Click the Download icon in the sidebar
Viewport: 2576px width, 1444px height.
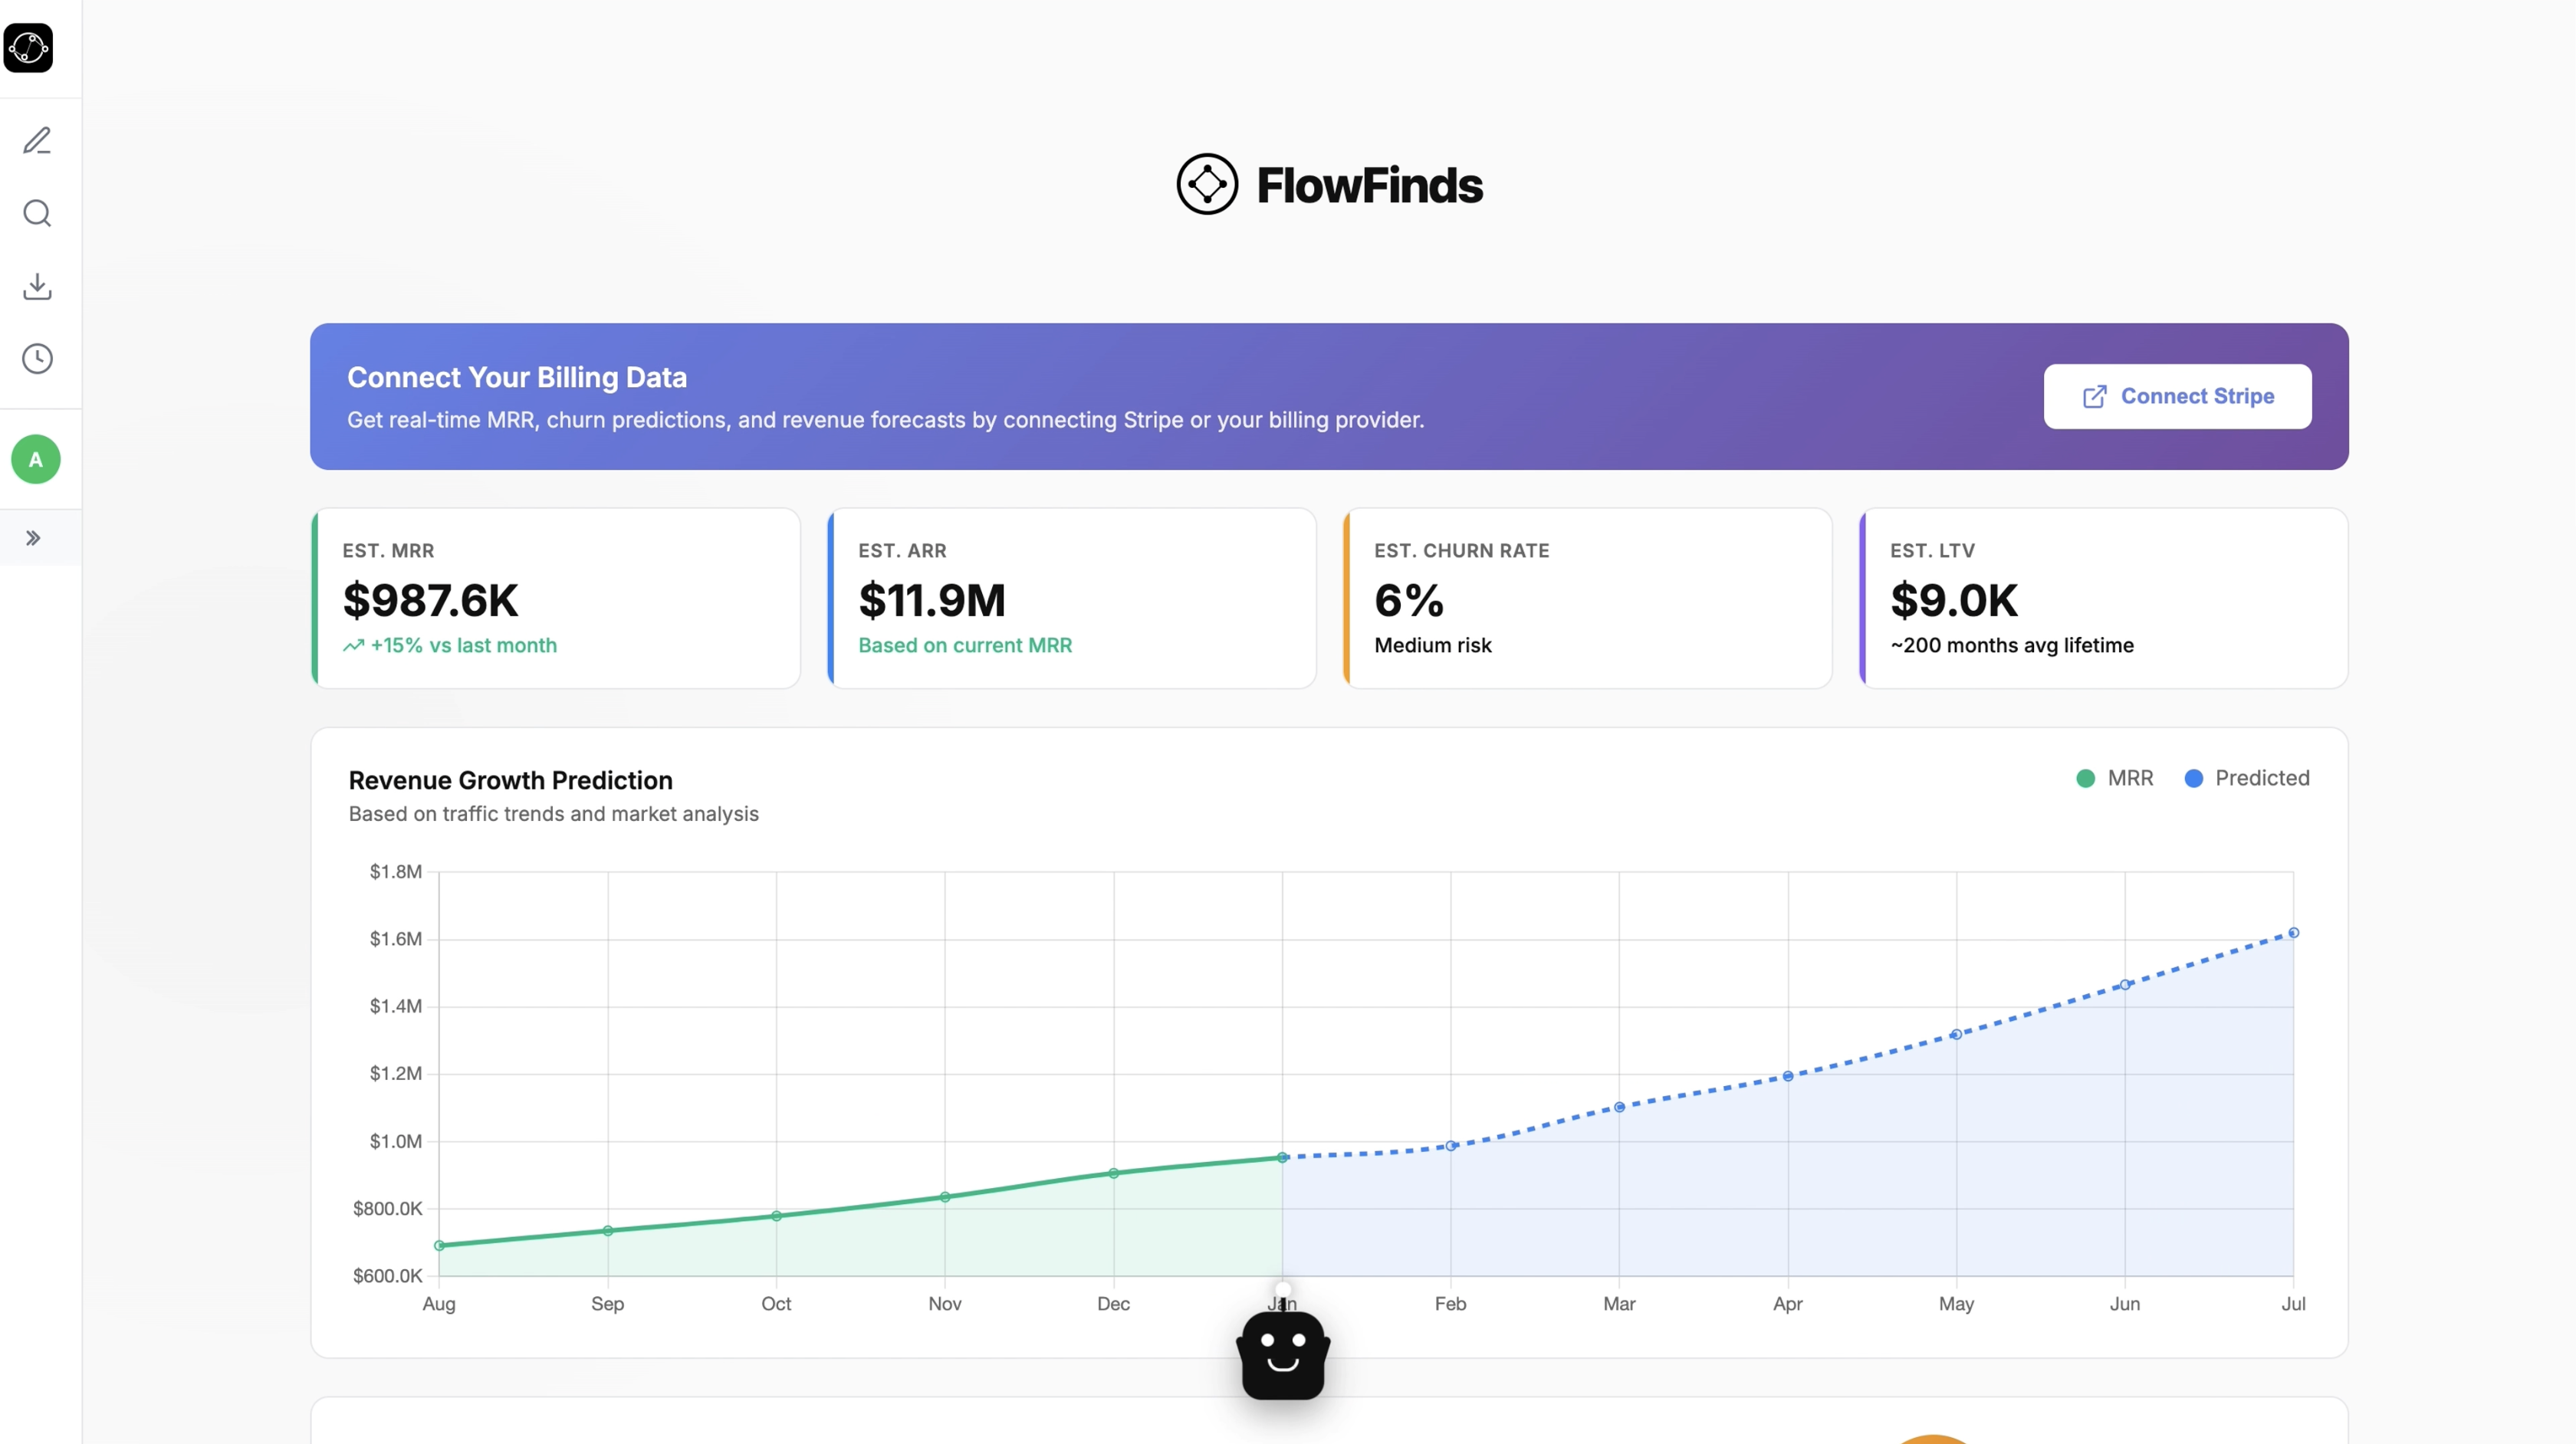click(x=37, y=286)
